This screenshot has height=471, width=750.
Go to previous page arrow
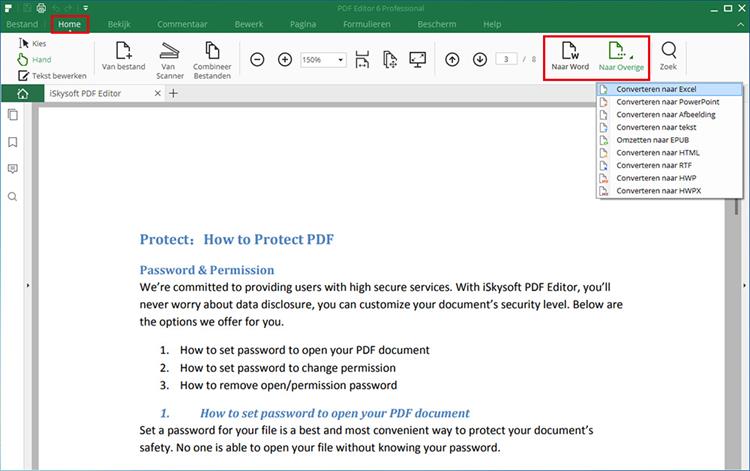452,60
